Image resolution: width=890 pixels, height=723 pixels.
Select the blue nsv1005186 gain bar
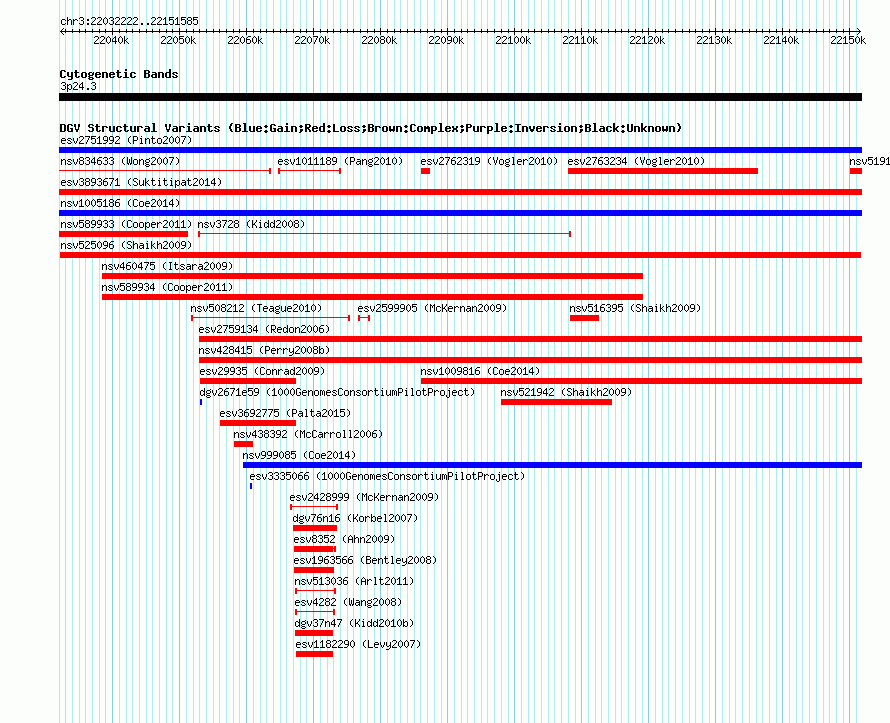460,213
